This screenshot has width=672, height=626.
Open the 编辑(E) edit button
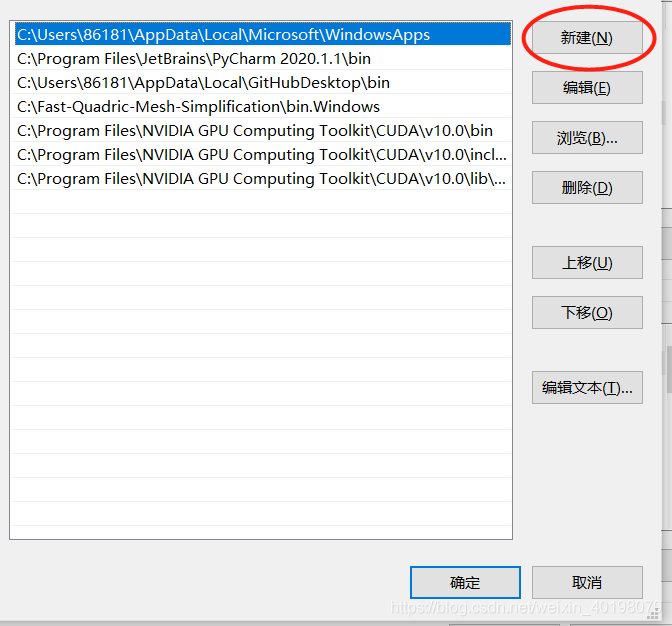pyautogui.click(x=587, y=88)
